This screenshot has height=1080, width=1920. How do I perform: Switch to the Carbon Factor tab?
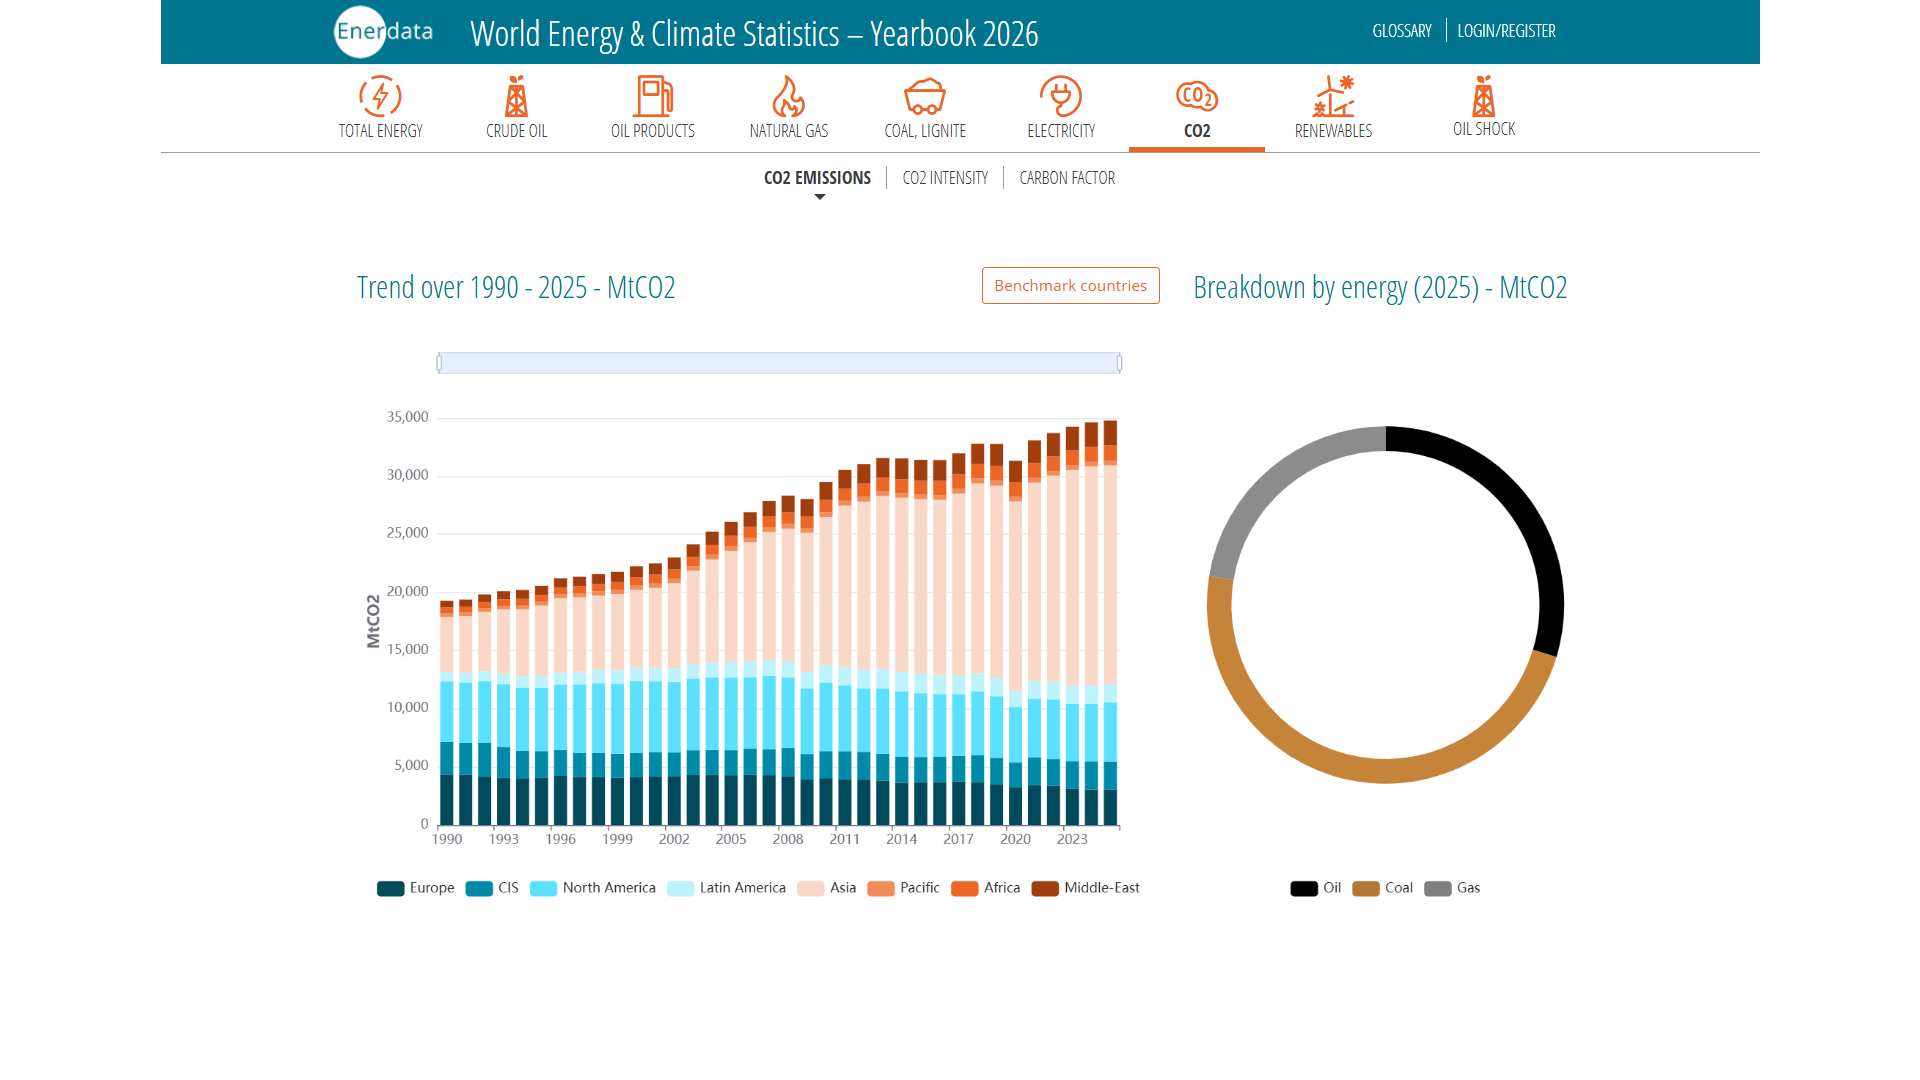pyautogui.click(x=1067, y=178)
